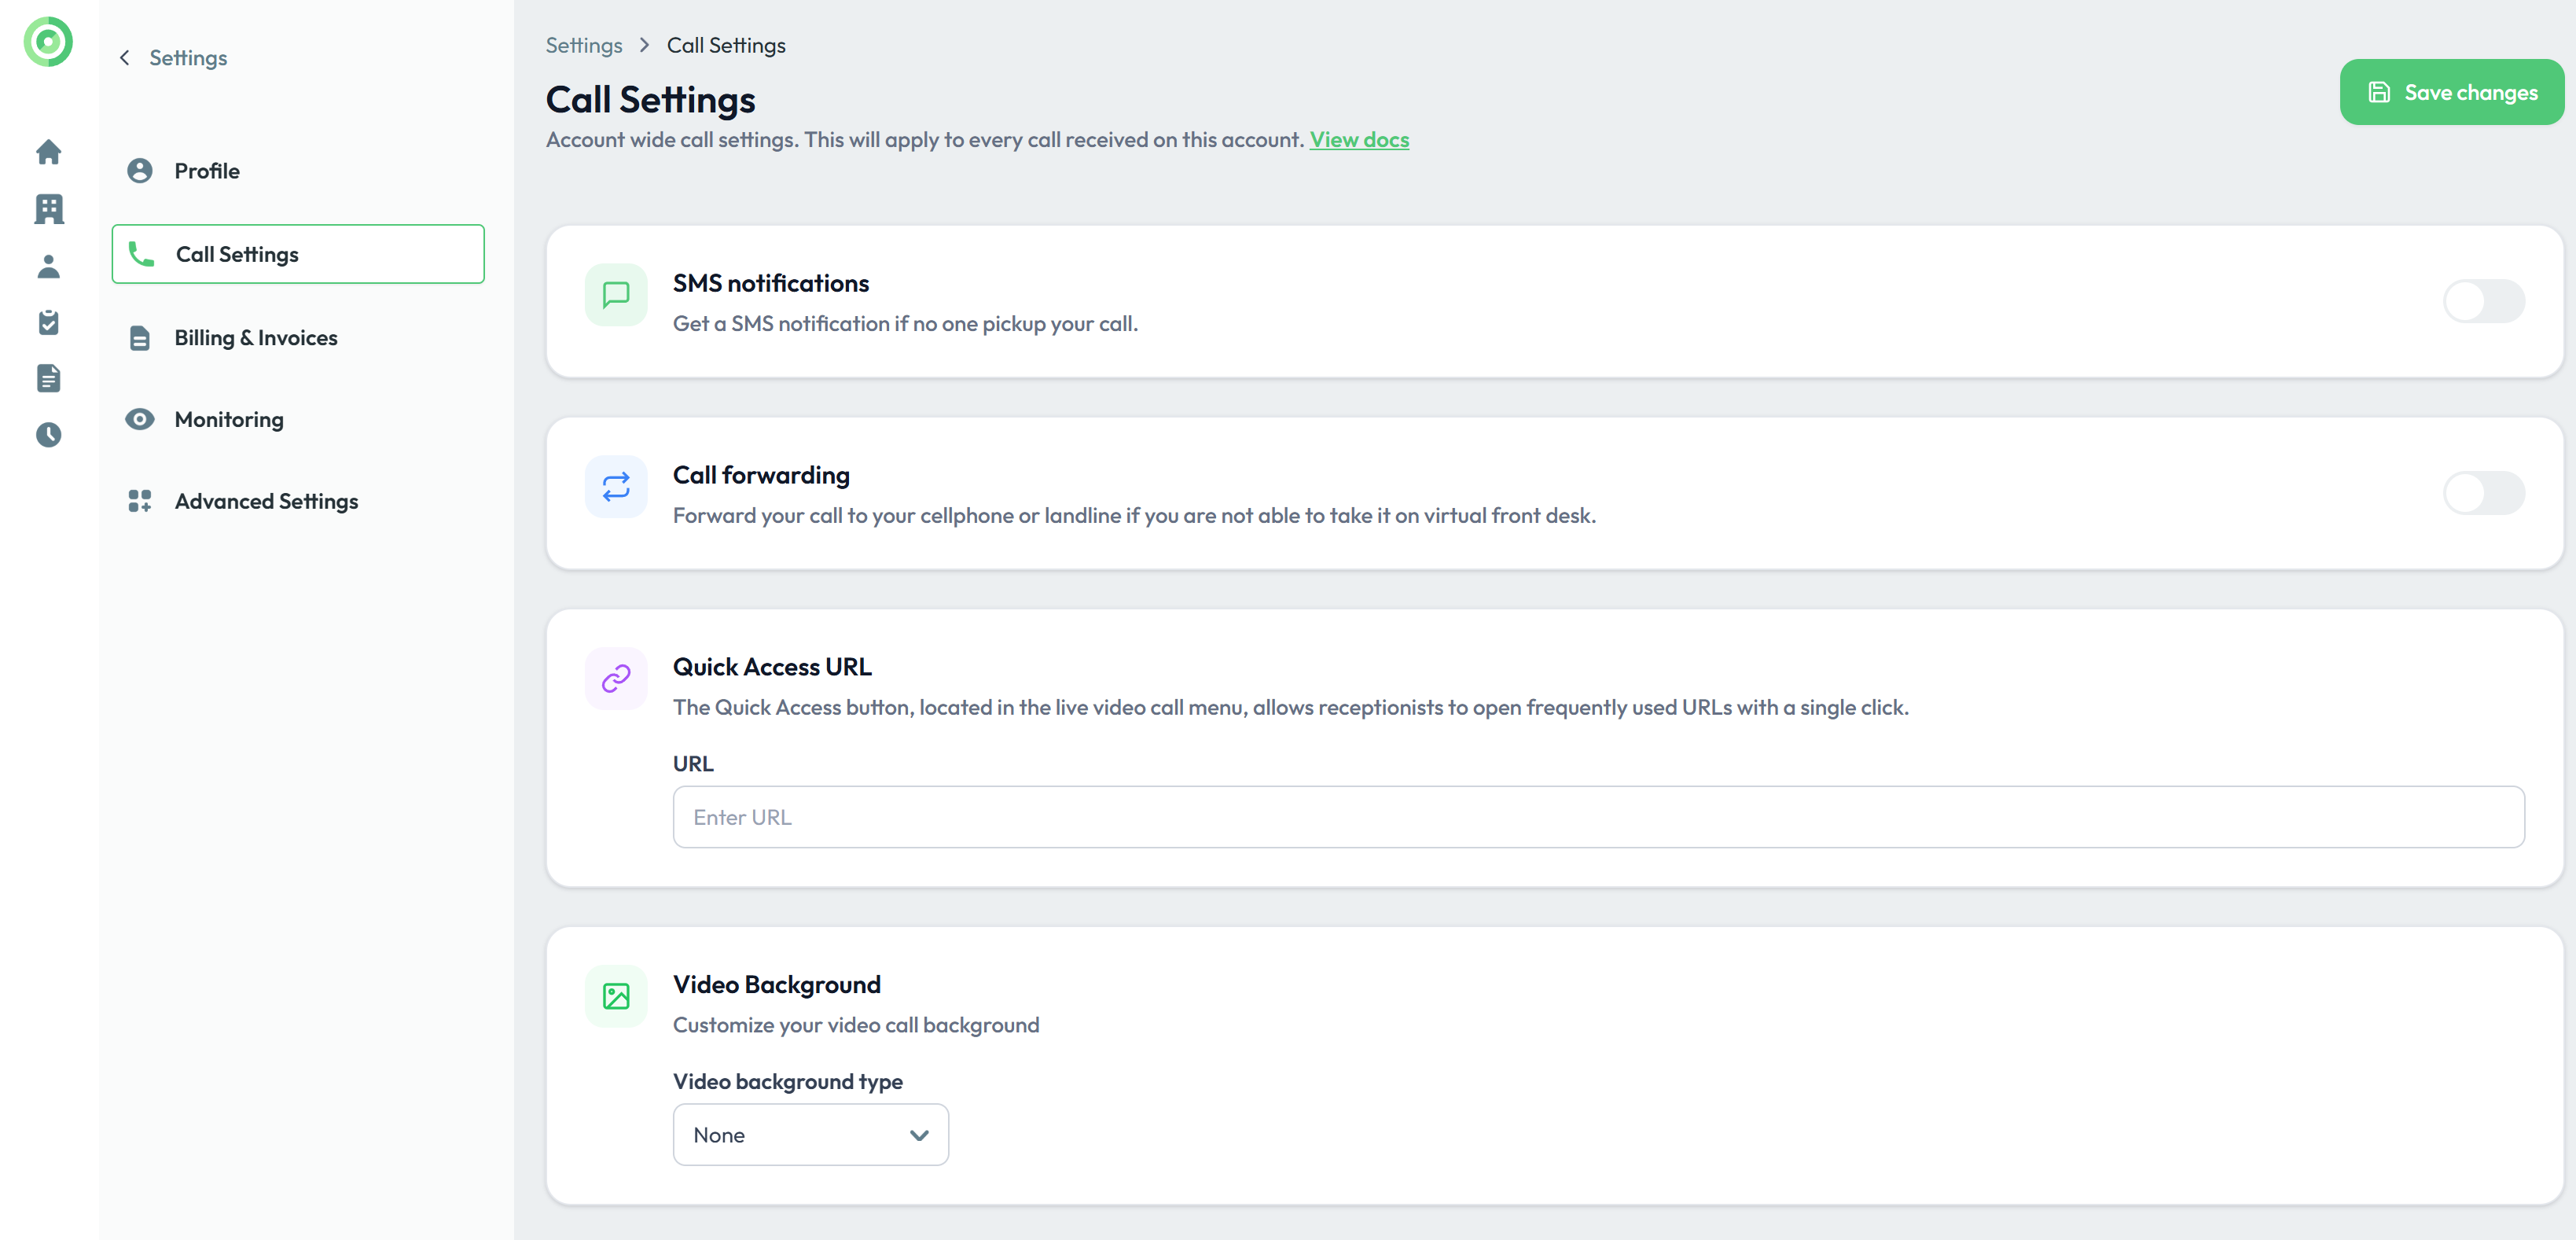Focus the Enter URL input field
Screen dimensions: 2576x1240
(1598, 817)
